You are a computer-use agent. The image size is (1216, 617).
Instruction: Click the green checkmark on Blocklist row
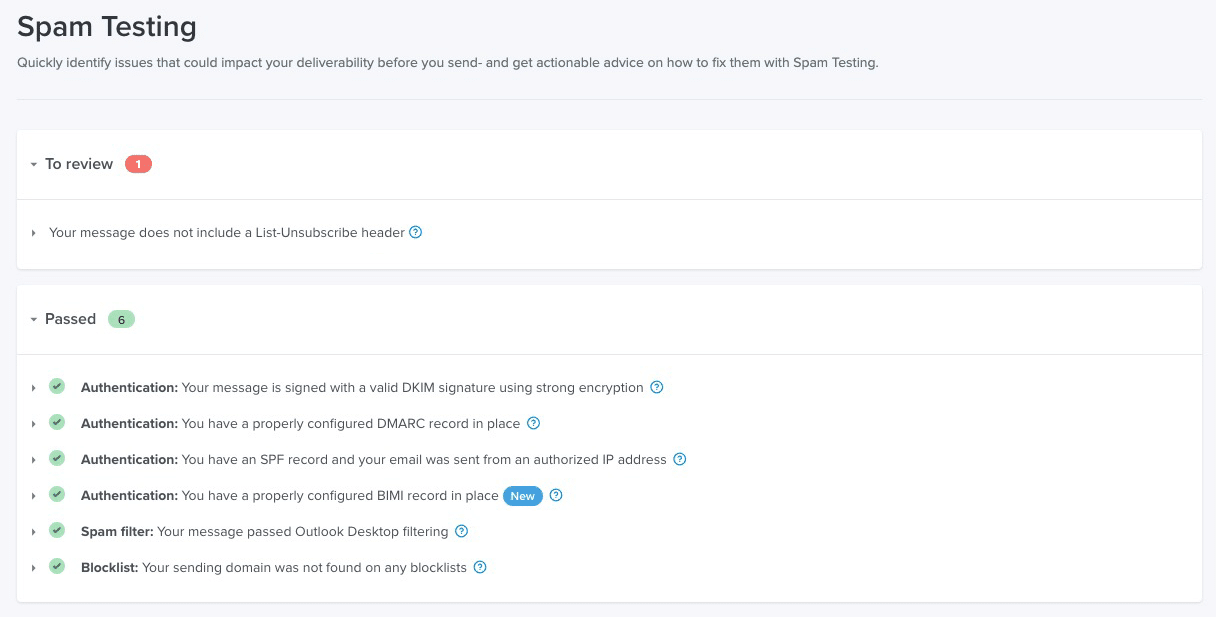[x=57, y=565]
